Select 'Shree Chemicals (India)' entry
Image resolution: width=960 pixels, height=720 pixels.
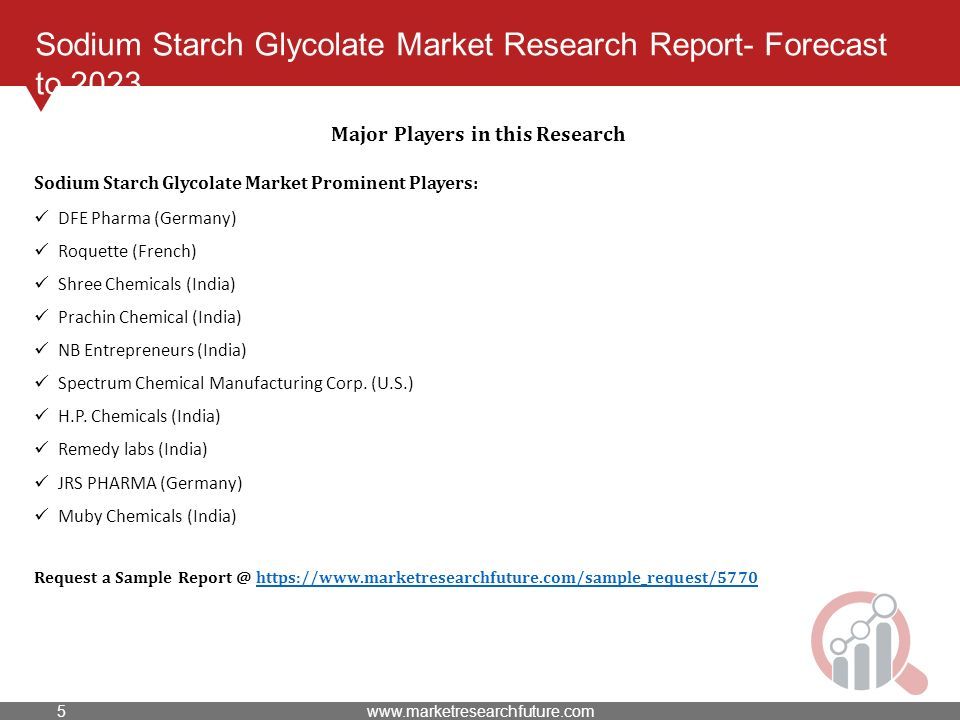click(x=146, y=285)
